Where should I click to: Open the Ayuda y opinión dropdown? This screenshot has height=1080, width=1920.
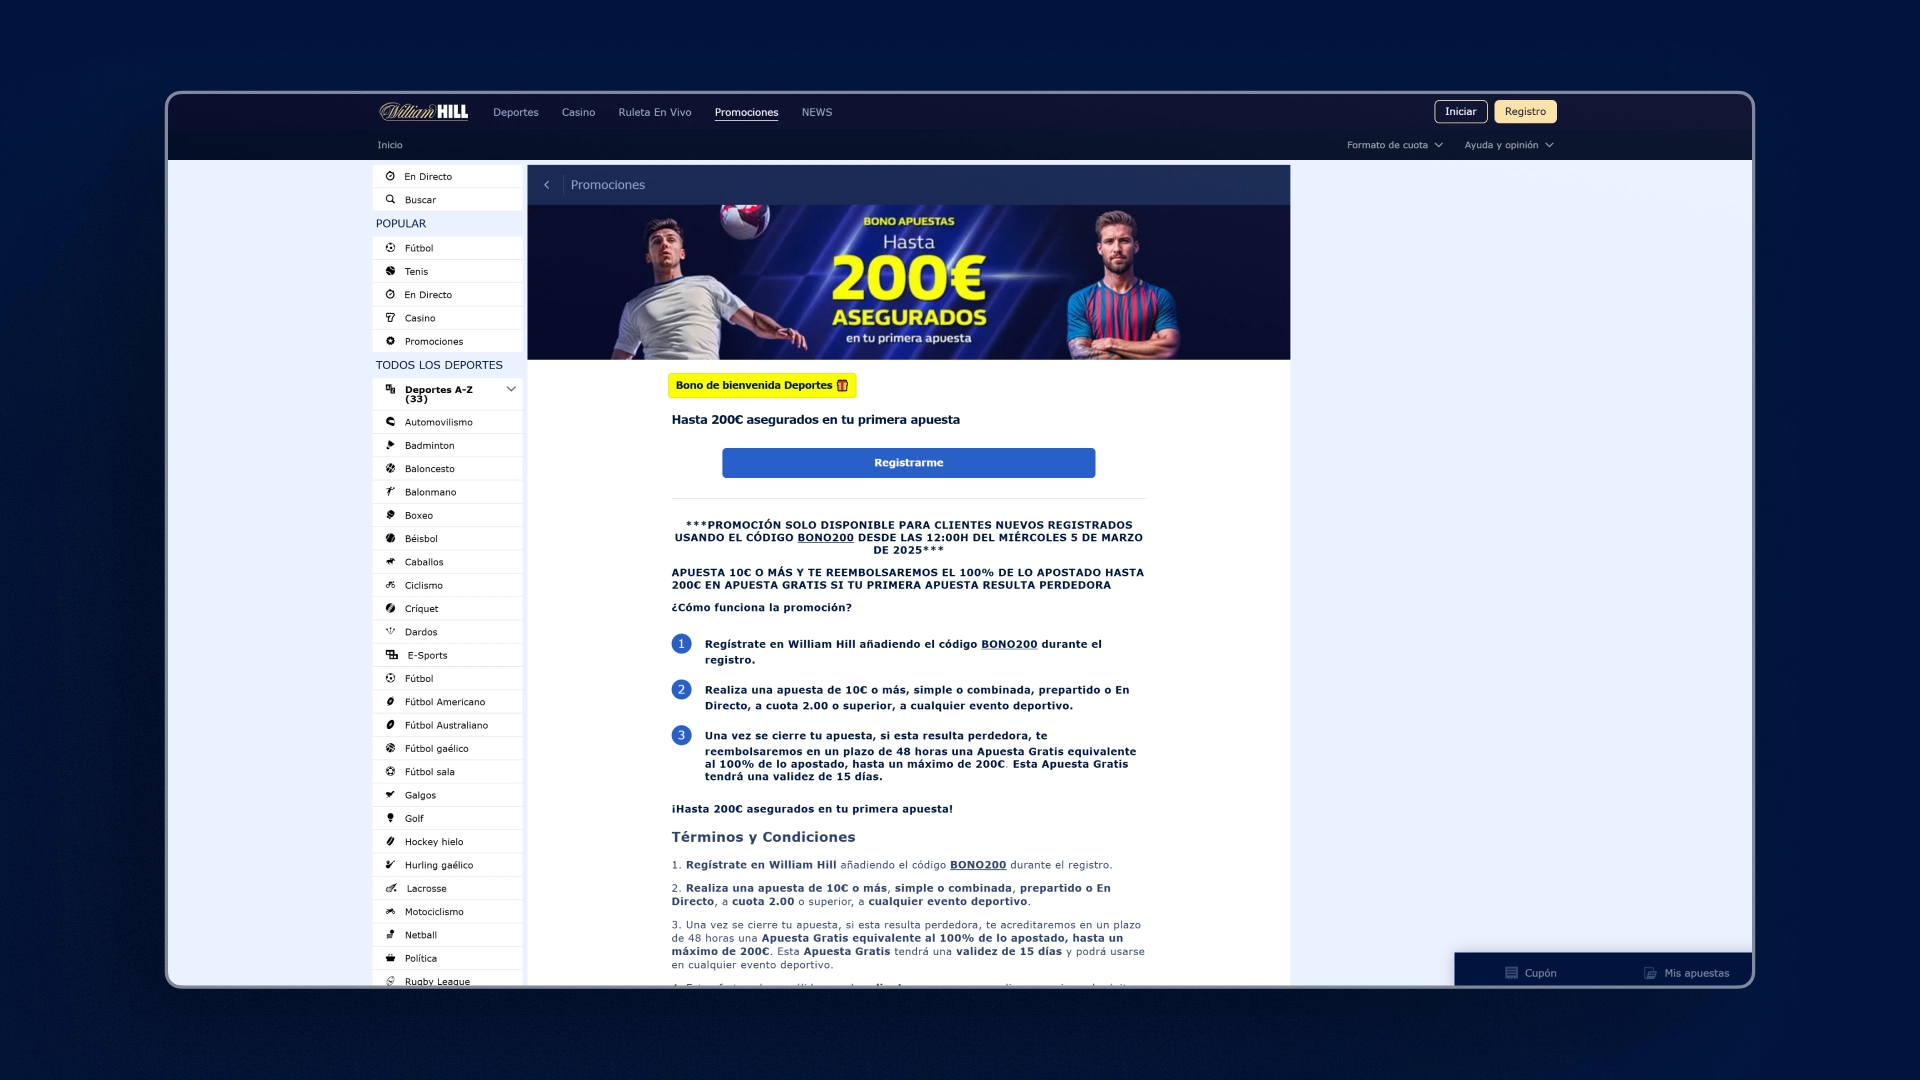click(1509, 145)
